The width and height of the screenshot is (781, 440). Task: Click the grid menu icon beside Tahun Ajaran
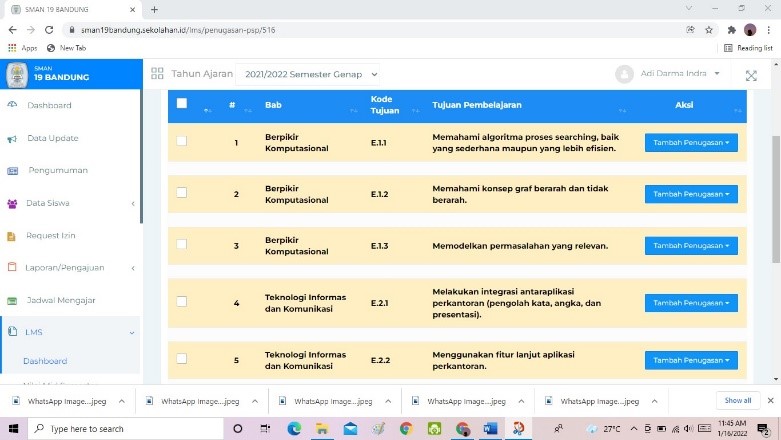click(x=157, y=74)
